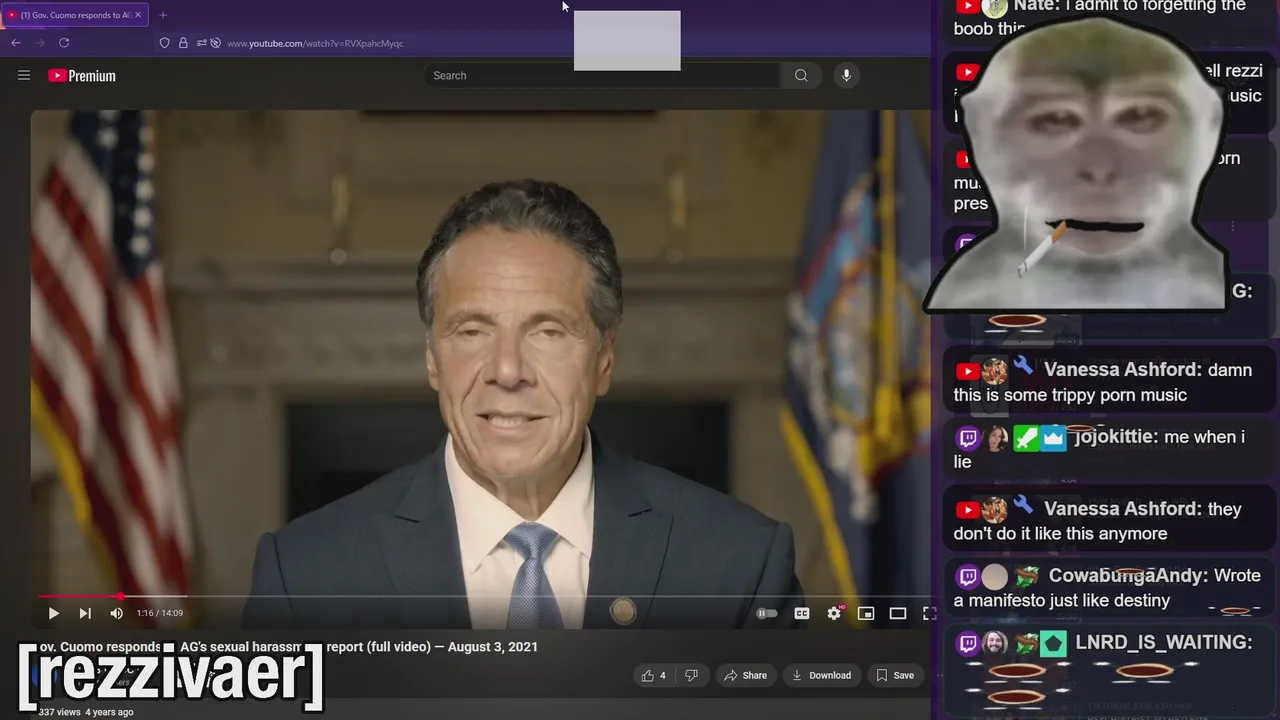Image resolution: width=1280 pixels, height=720 pixels.
Task: Click the 1:16 / 14:09 time display
Action: tap(160, 613)
